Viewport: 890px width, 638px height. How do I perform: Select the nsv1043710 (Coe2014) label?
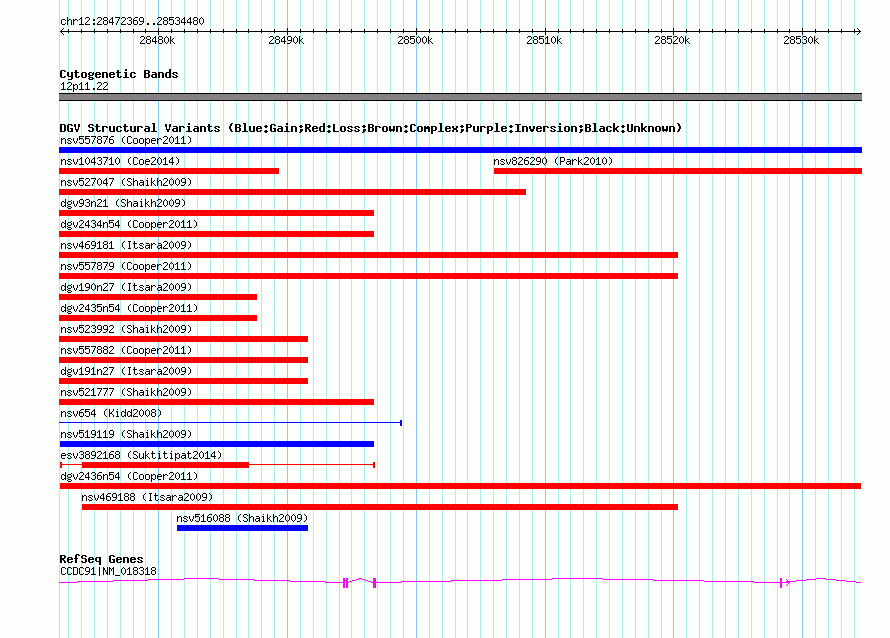120,161
